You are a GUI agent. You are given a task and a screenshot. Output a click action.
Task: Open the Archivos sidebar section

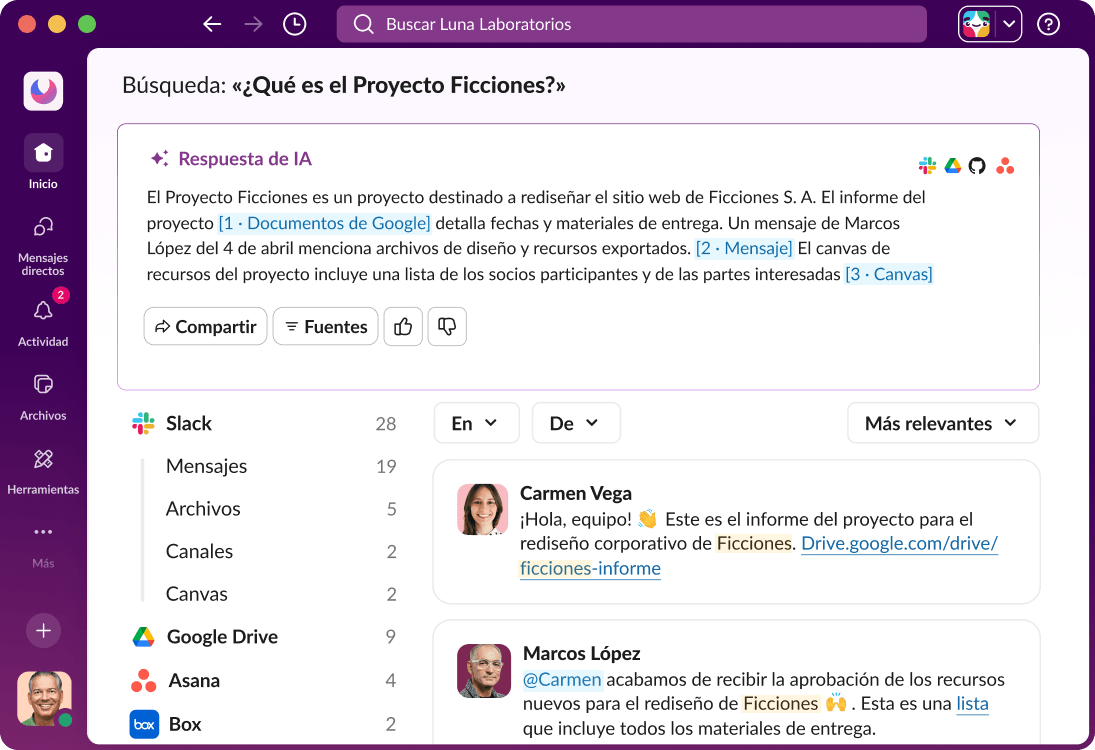tap(42, 398)
